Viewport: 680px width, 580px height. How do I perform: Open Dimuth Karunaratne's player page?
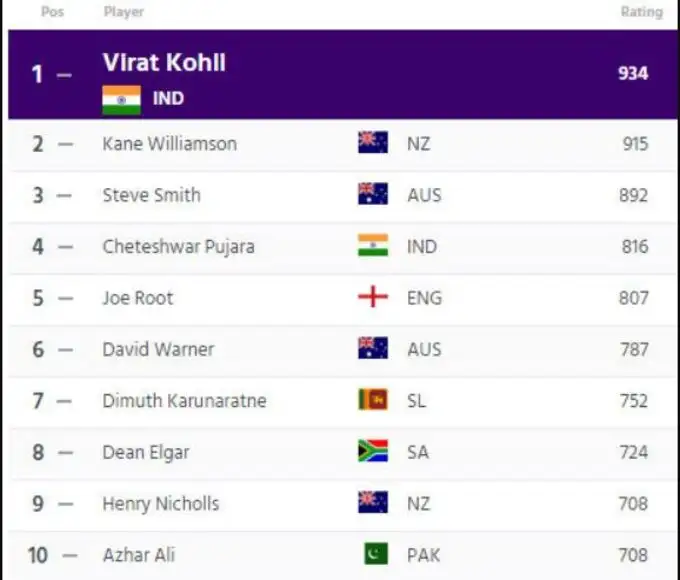click(182, 401)
